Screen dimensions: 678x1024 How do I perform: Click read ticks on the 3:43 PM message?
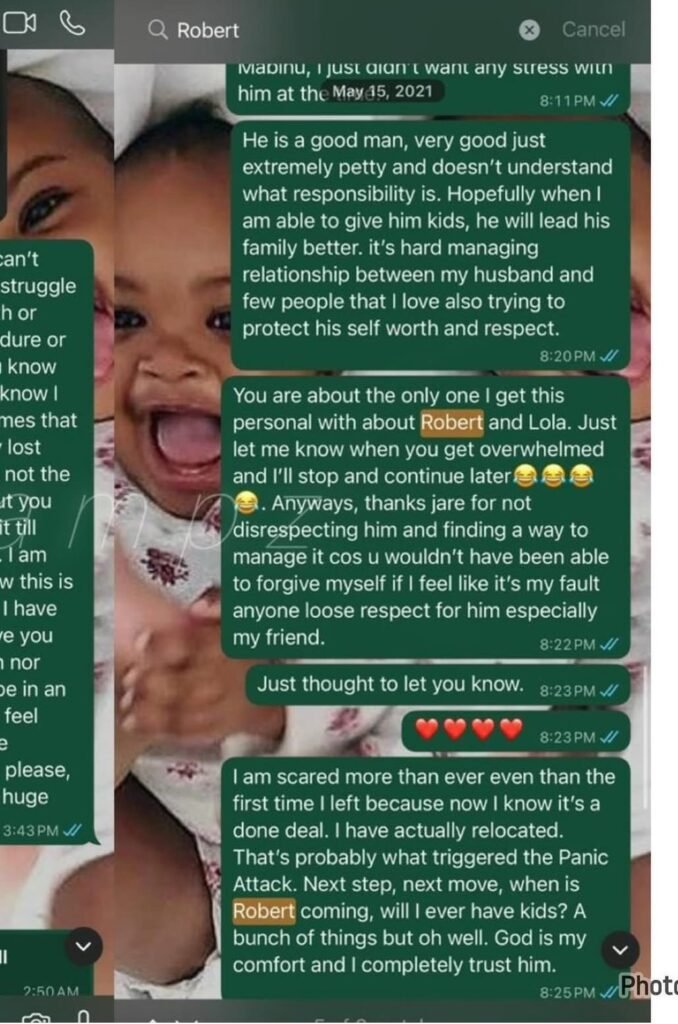point(72,831)
